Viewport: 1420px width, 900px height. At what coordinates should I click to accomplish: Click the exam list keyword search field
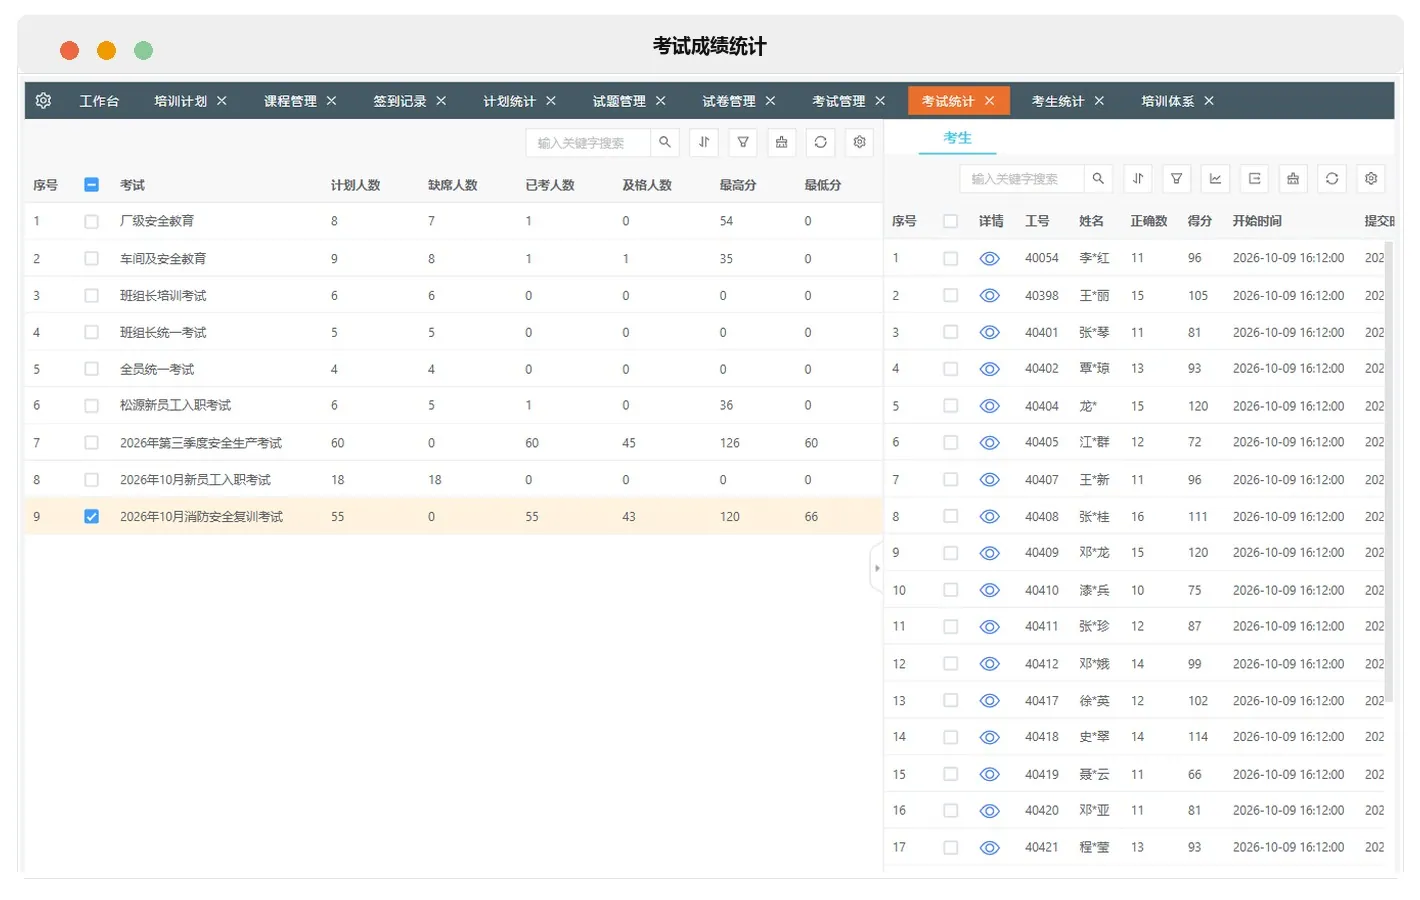(x=589, y=142)
